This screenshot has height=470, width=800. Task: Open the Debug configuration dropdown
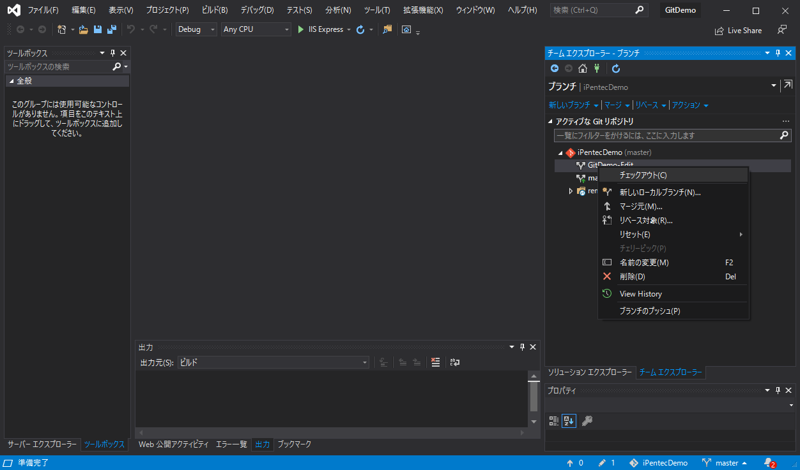coord(196,30)
